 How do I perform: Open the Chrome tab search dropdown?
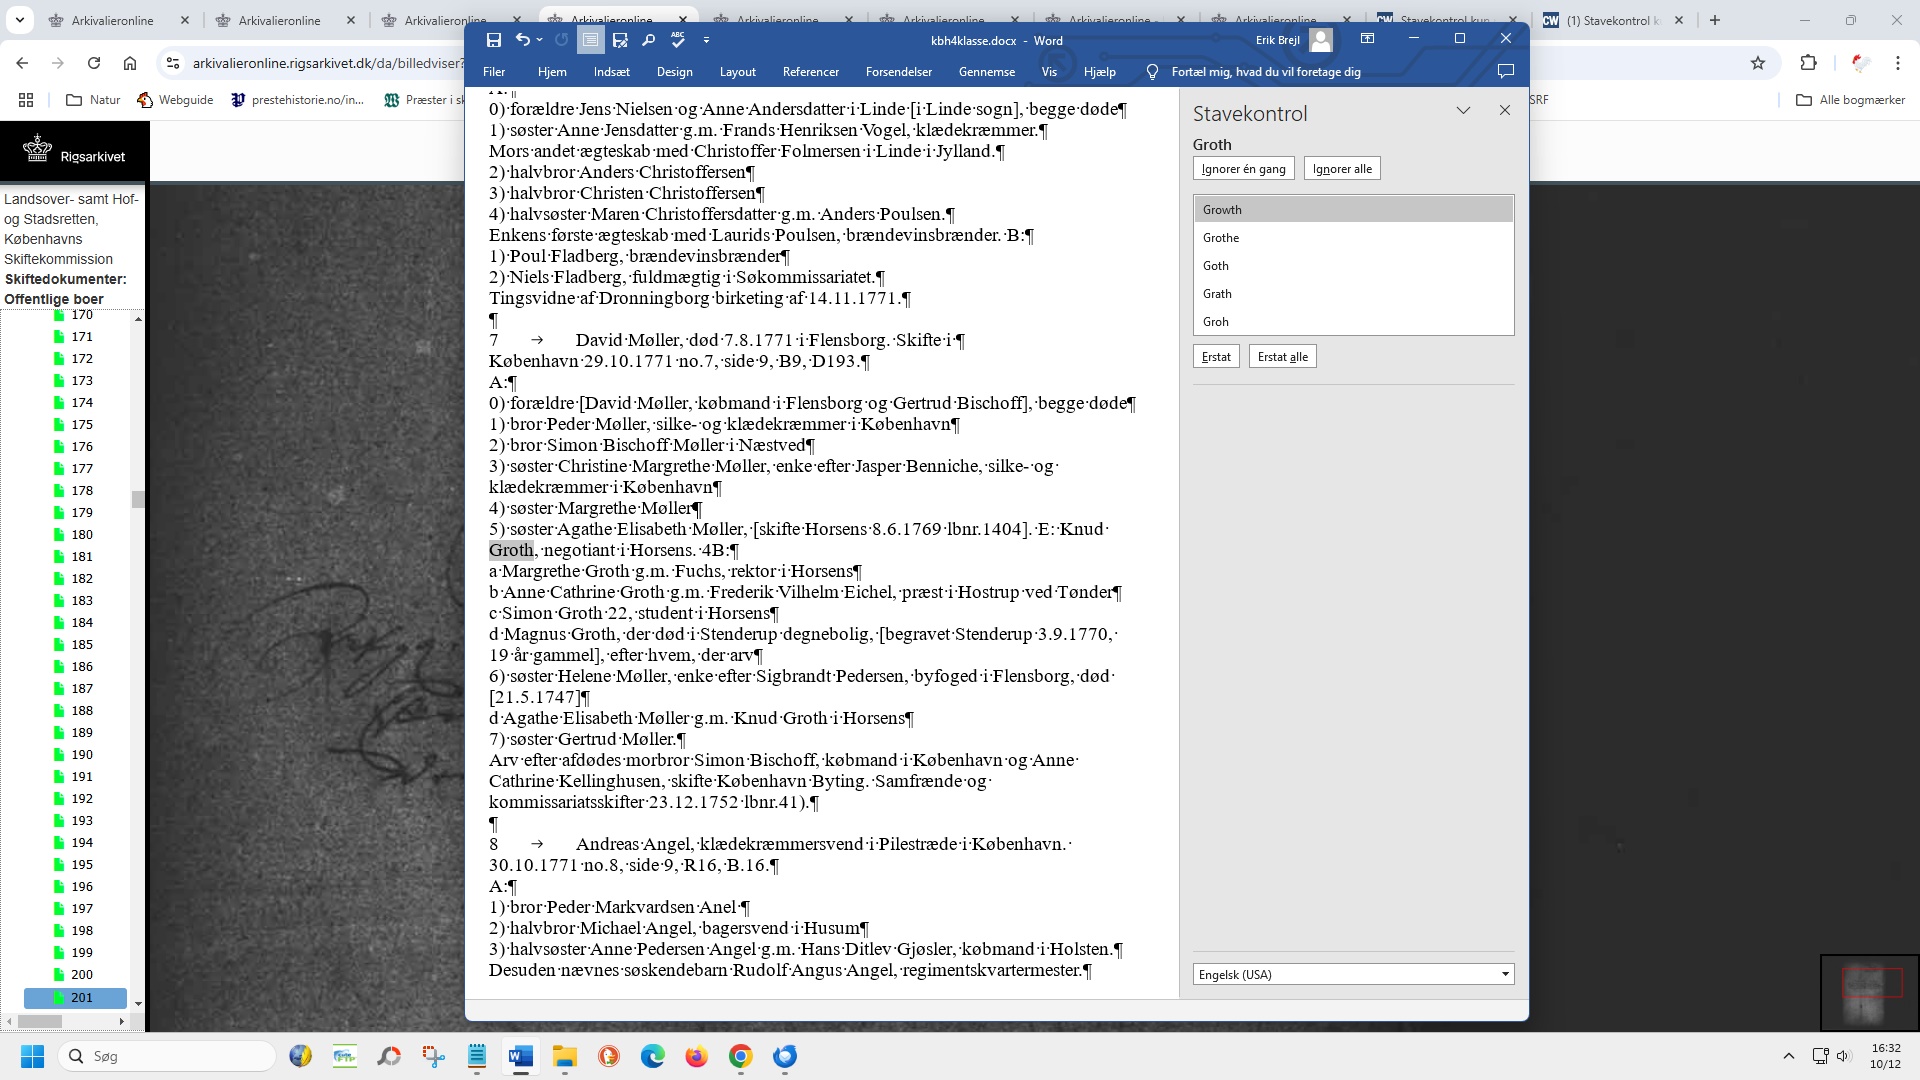20,20
